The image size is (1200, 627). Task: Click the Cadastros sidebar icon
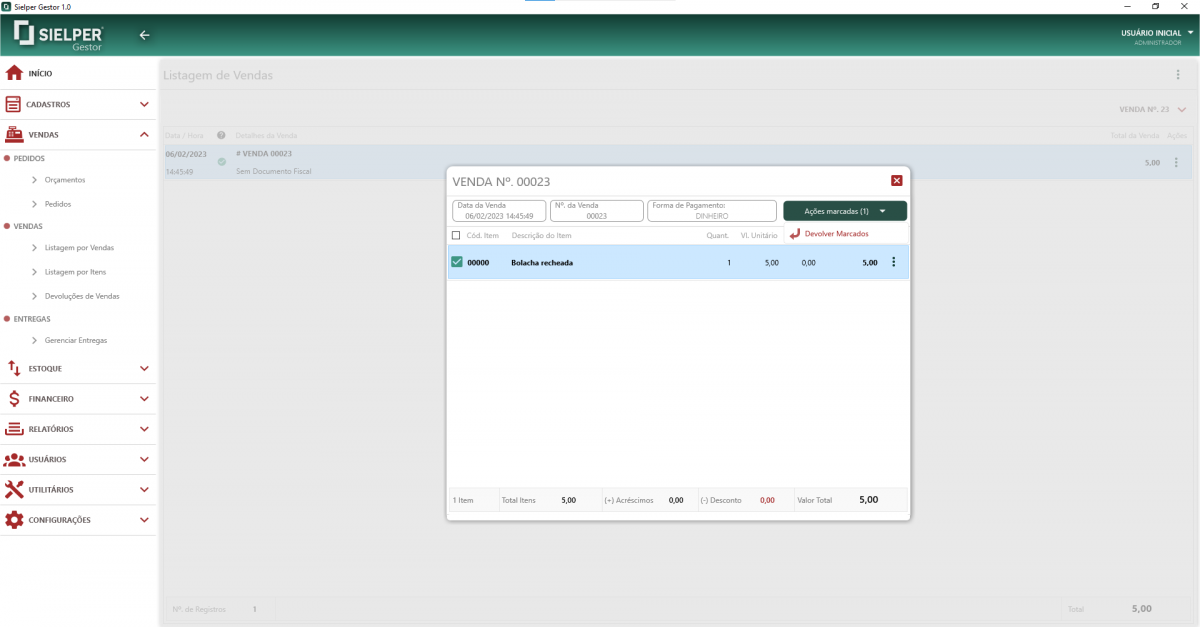14,104
